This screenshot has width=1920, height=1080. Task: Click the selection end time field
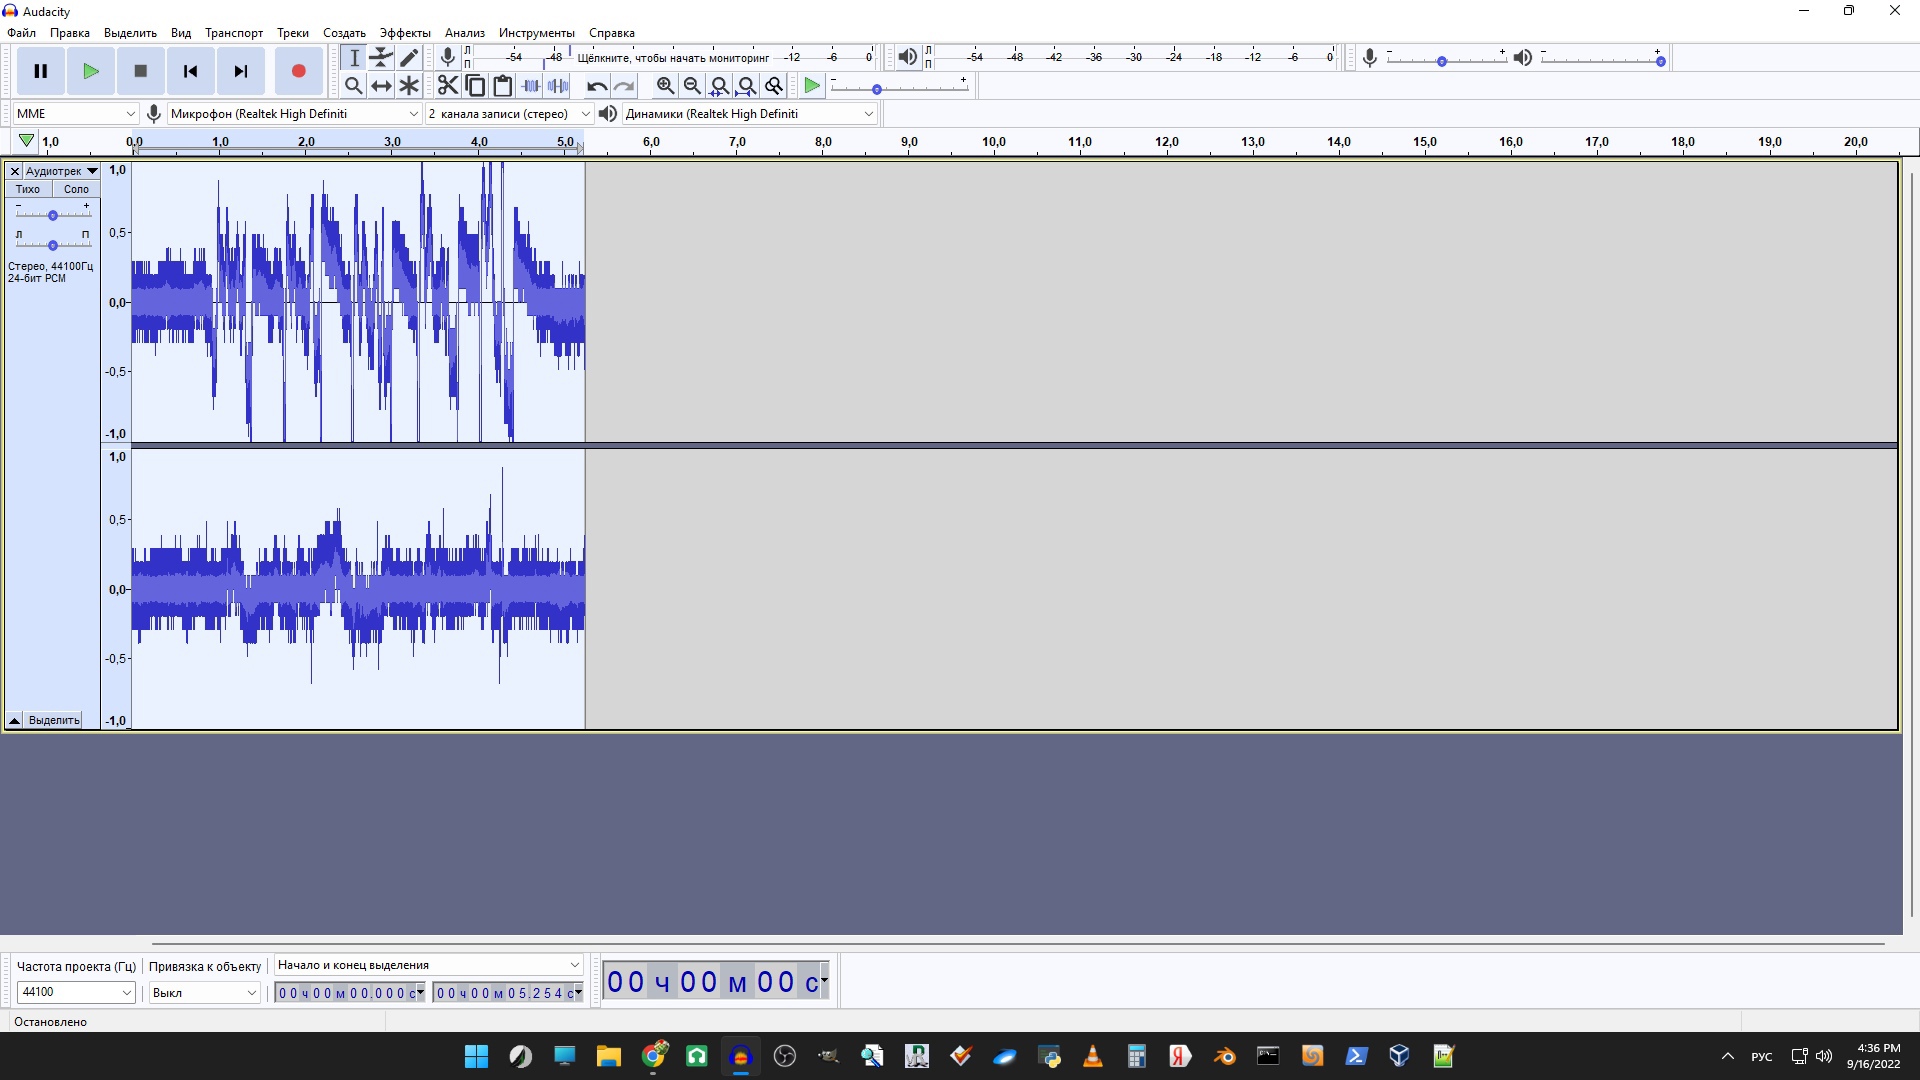(x=507, y=993)
